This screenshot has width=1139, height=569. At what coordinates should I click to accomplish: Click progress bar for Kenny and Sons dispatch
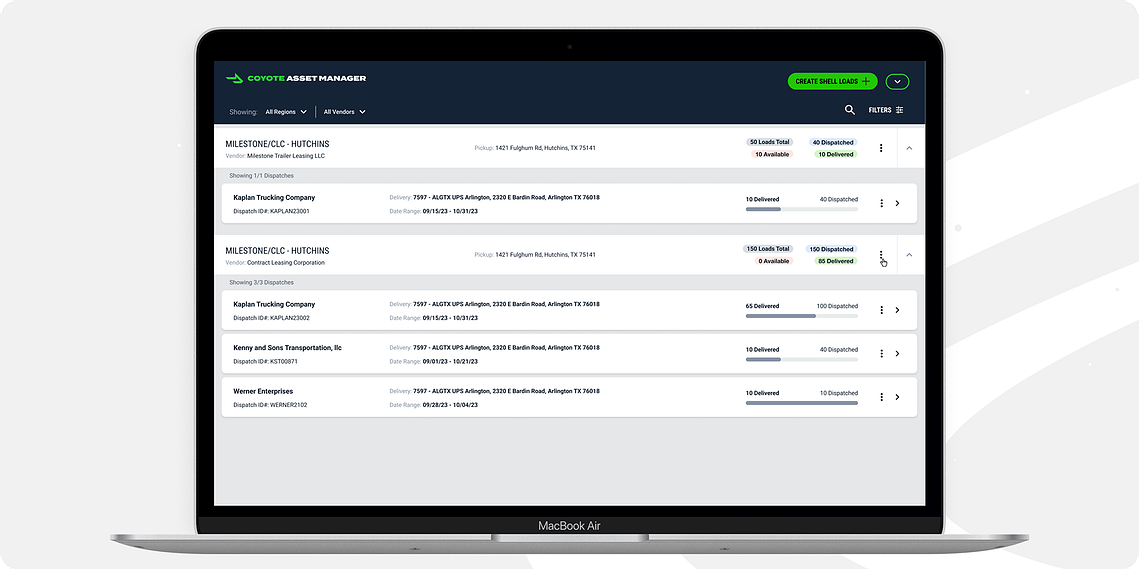(801, 359)
